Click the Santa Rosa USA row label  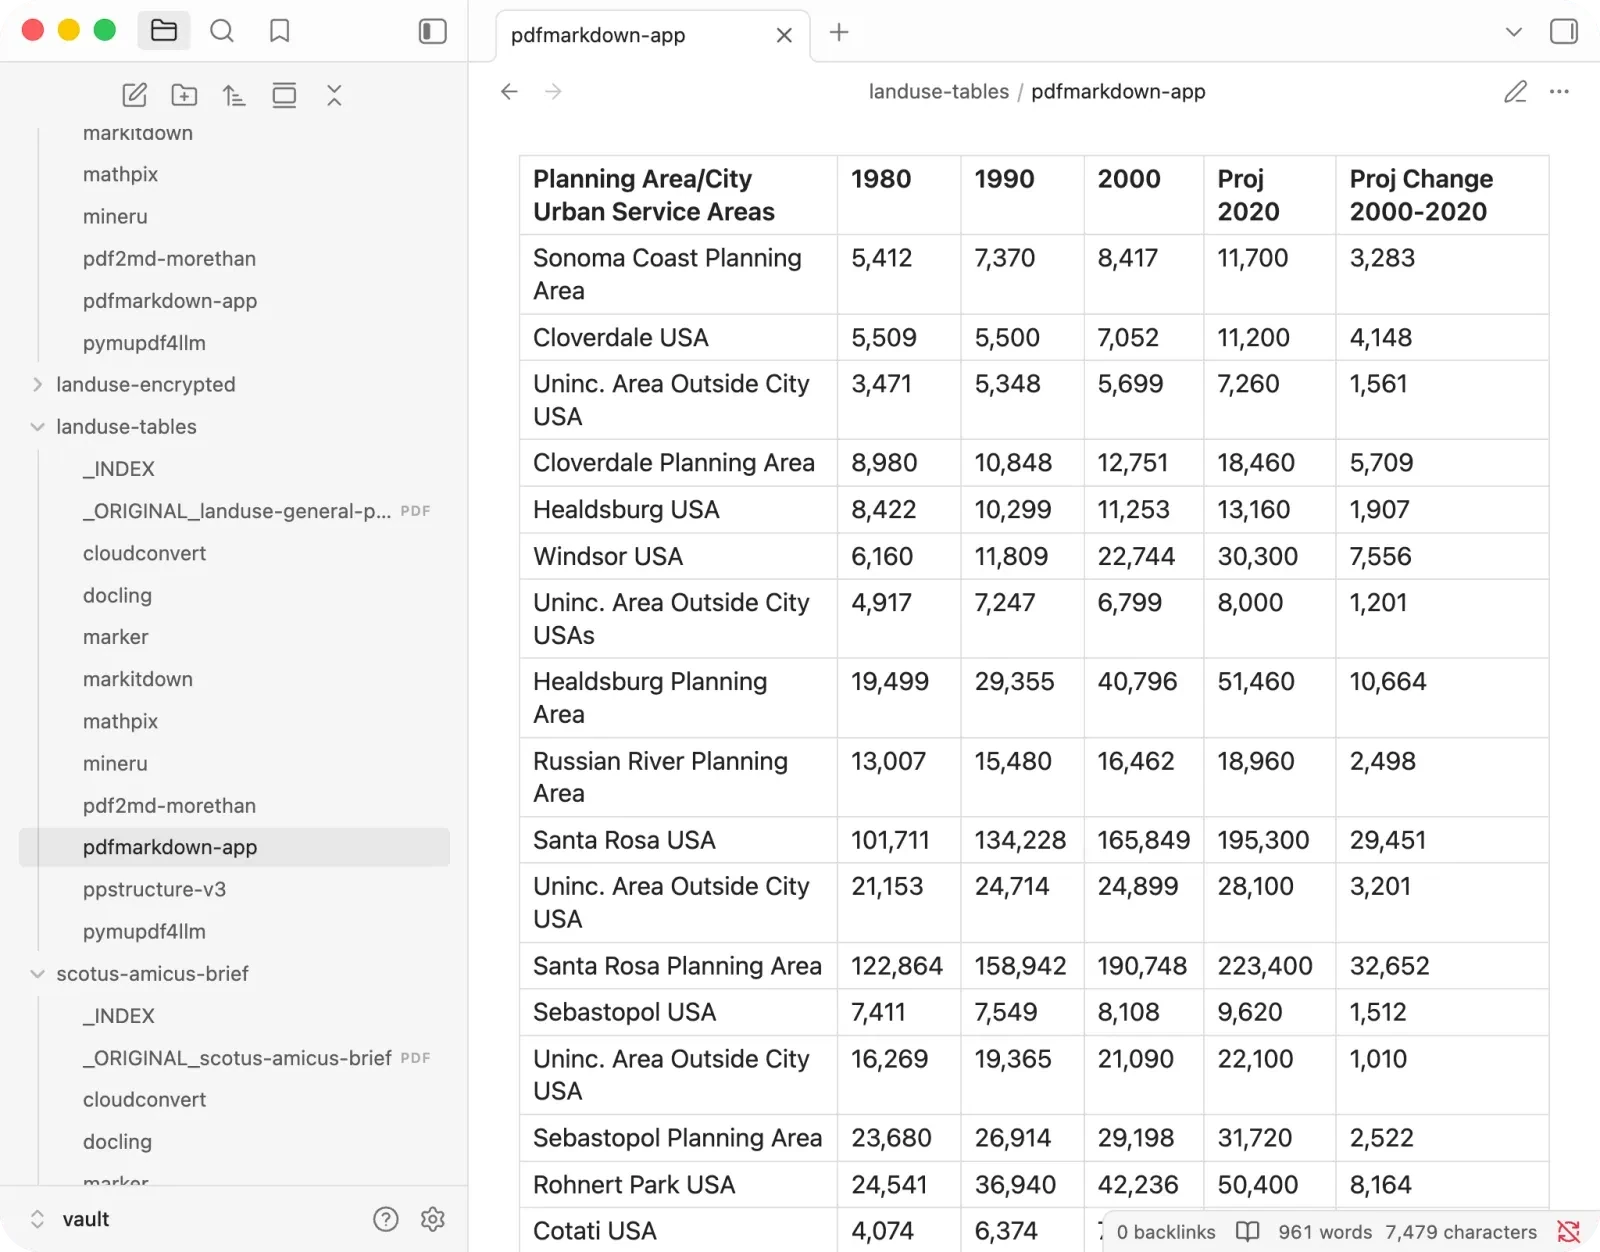coord(624,840)
